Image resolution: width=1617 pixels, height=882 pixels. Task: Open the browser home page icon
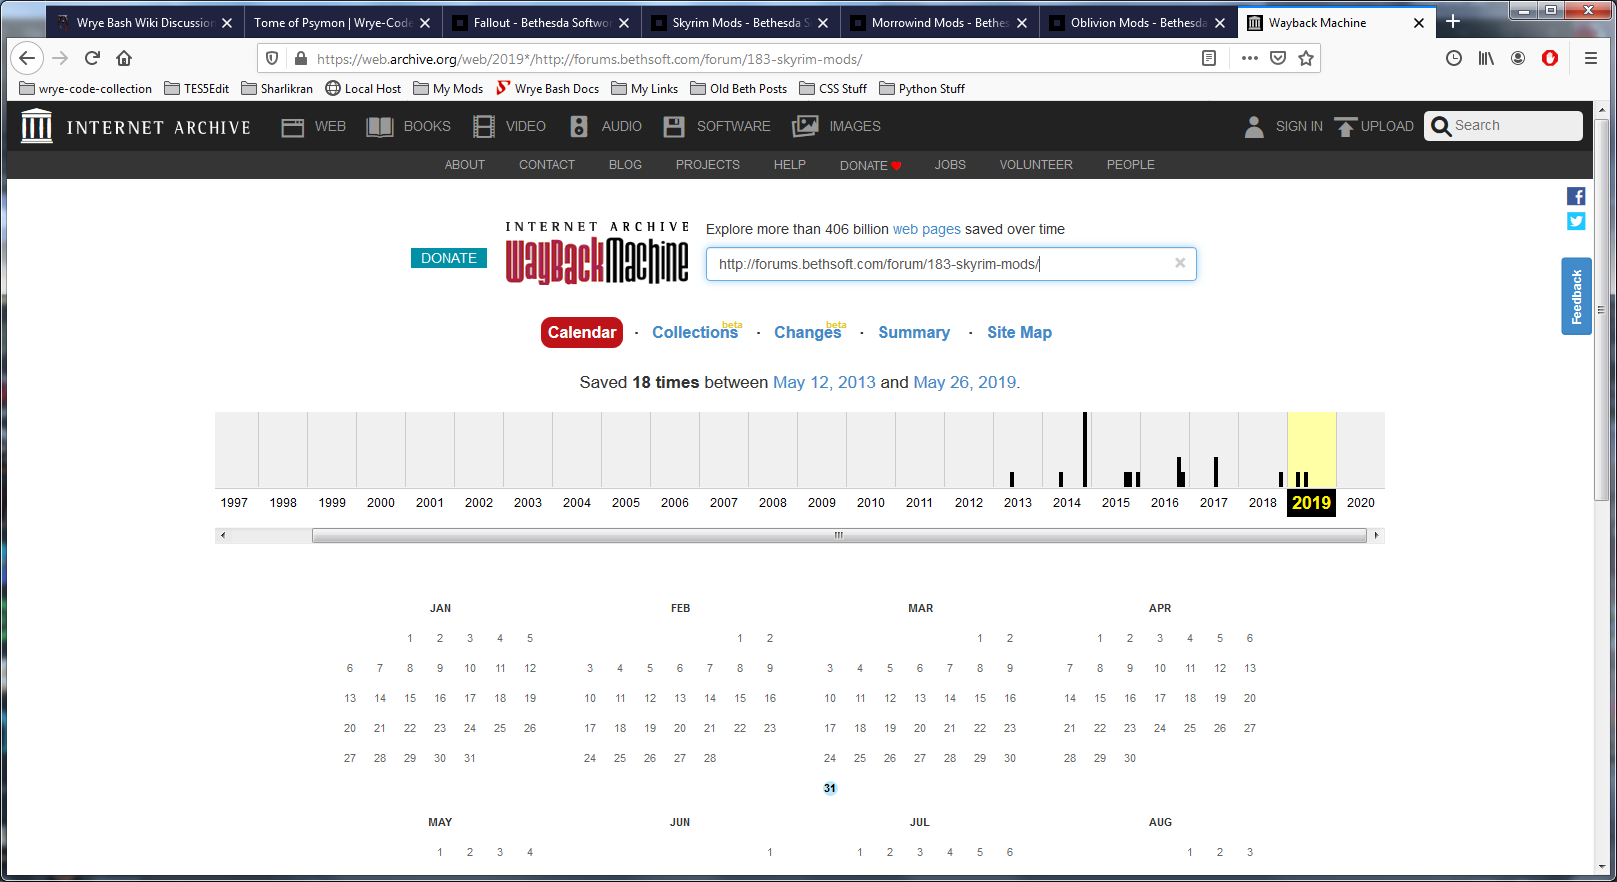(x=124, y=58)
